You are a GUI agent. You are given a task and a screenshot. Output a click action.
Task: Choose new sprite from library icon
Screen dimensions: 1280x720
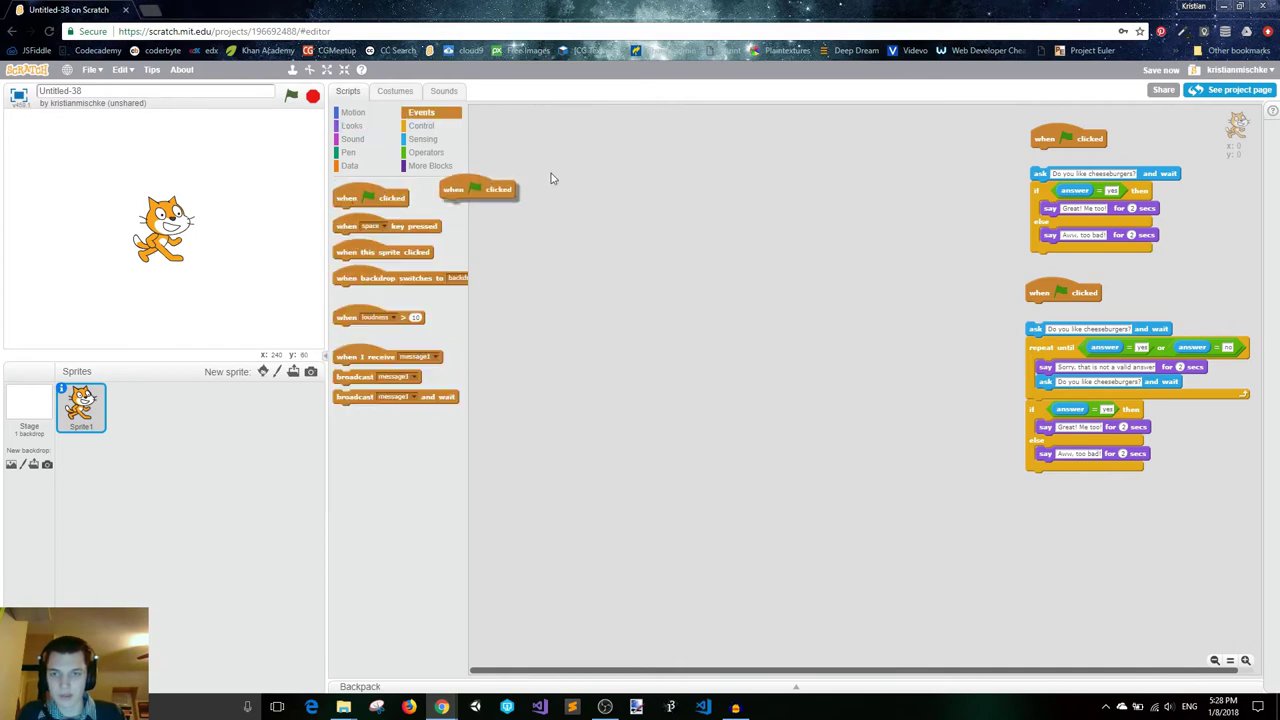coord(263,372)
